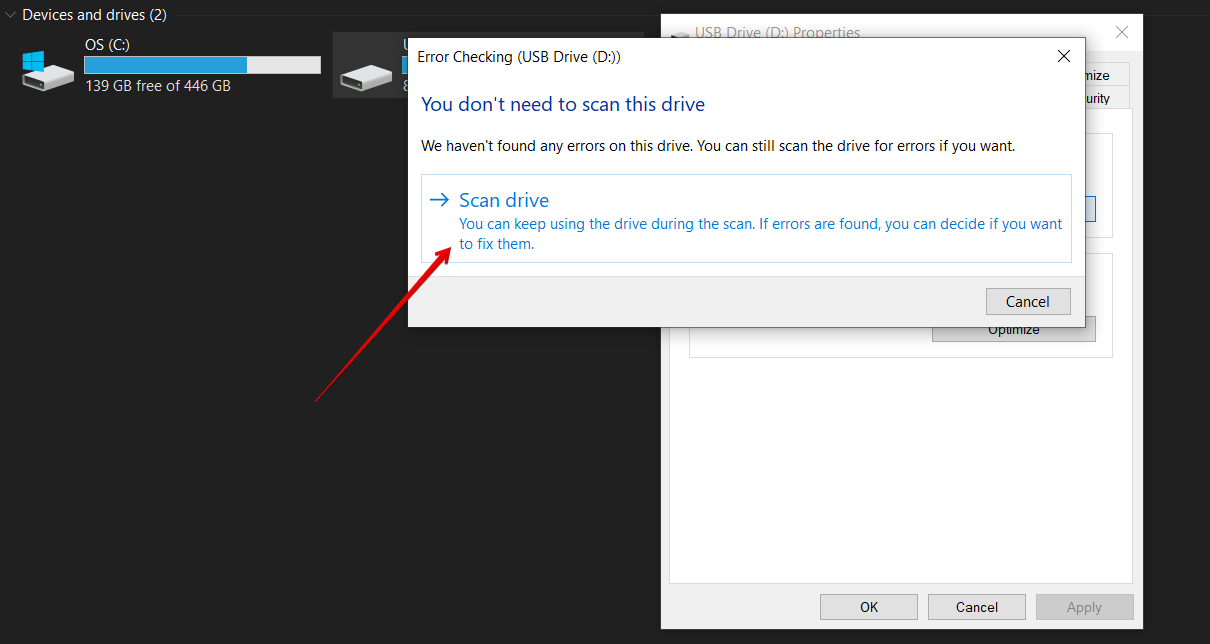Screen dimensions: 1210x644
Task: Click Scan drive heading text
Action: click(504, 200)
